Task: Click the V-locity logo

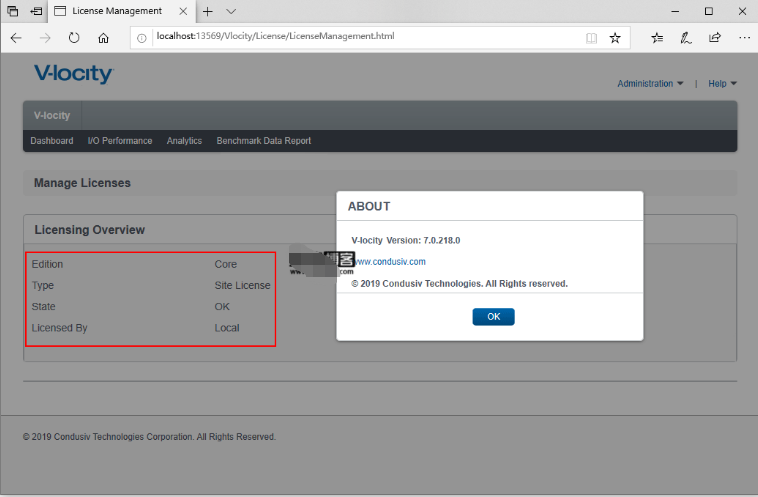Action: [73, 73]
